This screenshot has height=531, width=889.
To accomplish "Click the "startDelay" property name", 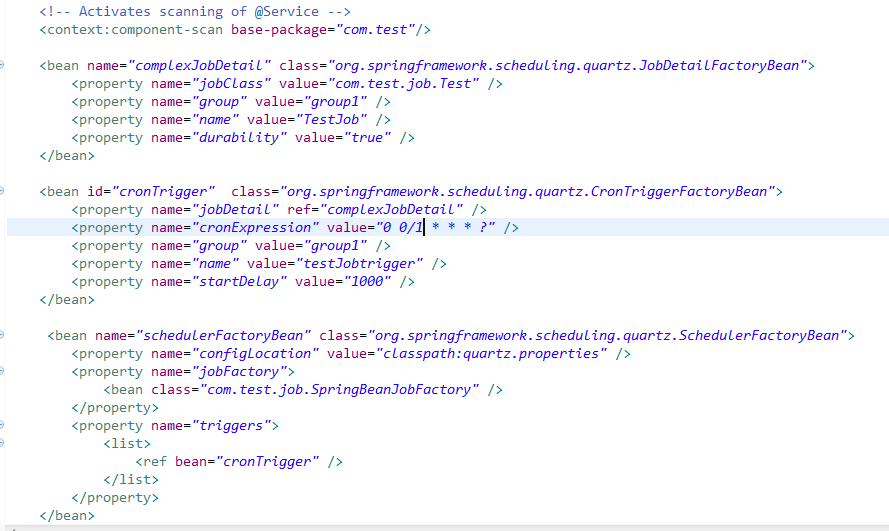I will pyautogui.click(x=239, y=282).
